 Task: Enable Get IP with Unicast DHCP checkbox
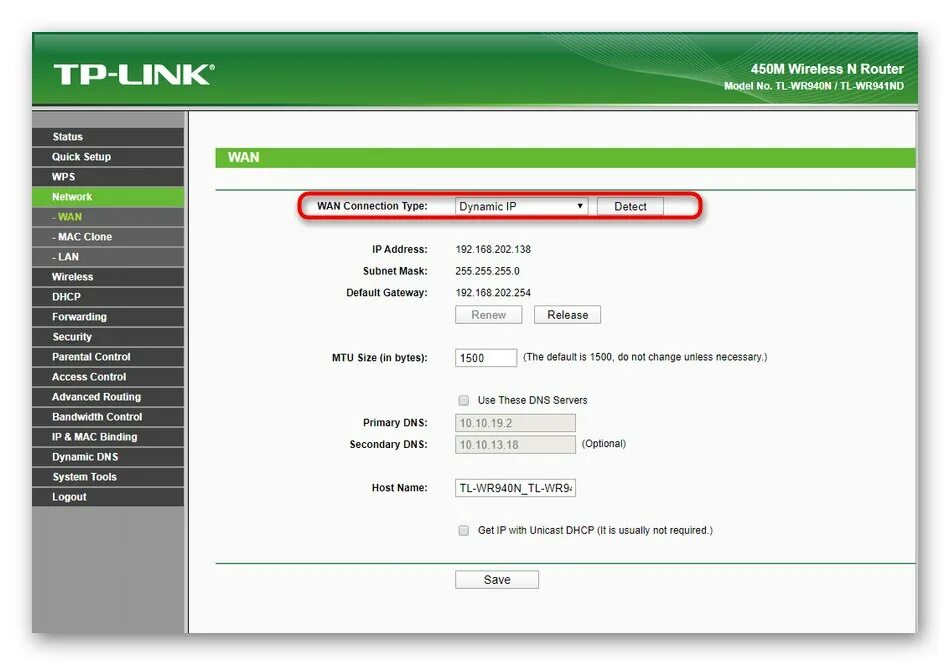click(463, 531)
